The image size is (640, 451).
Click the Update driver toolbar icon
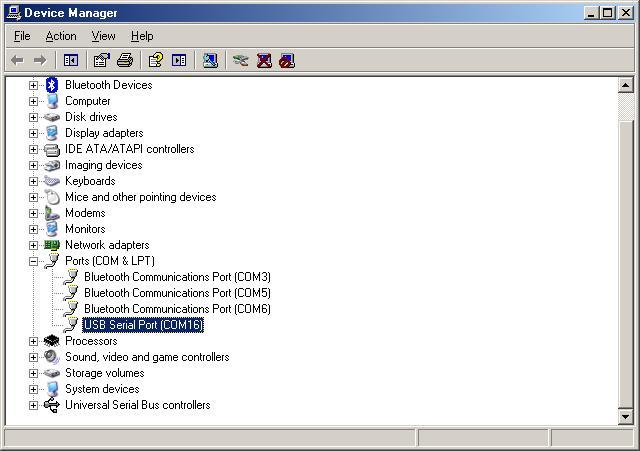tap(241, 61)
